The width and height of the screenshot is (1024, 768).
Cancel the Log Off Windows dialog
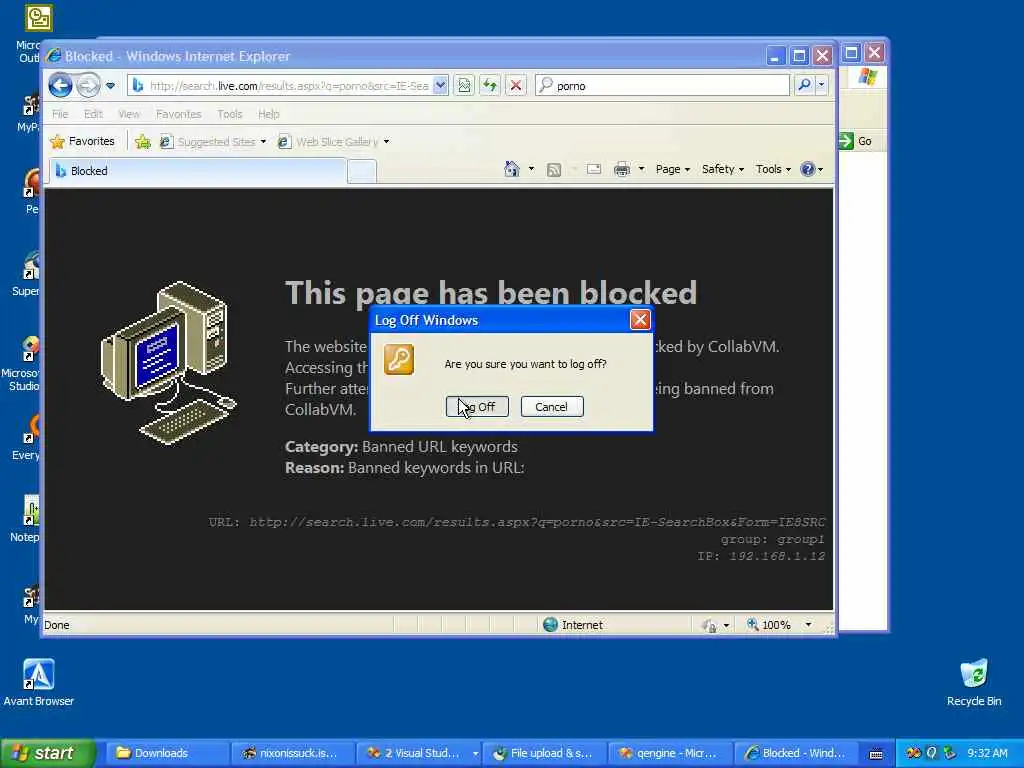point(552,407)
